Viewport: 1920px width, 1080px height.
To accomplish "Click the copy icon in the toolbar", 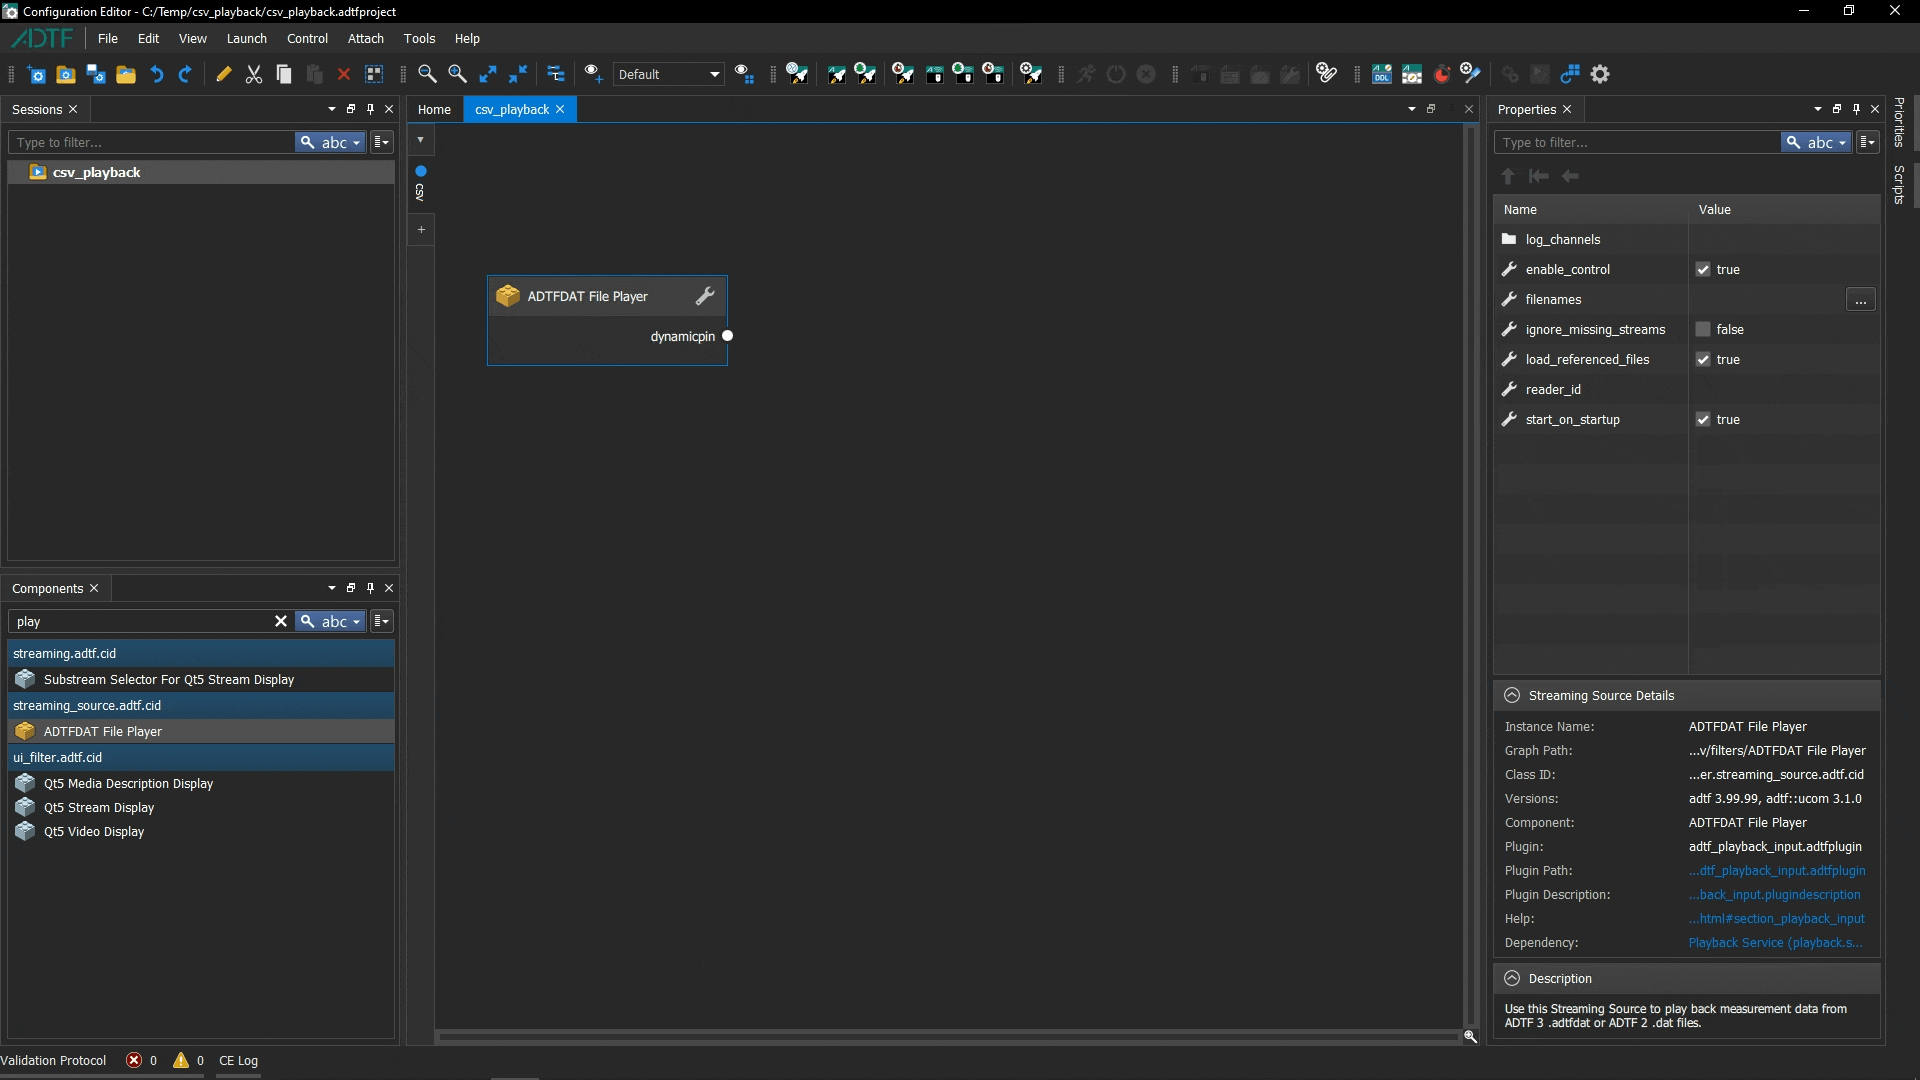I will point(284,74).
